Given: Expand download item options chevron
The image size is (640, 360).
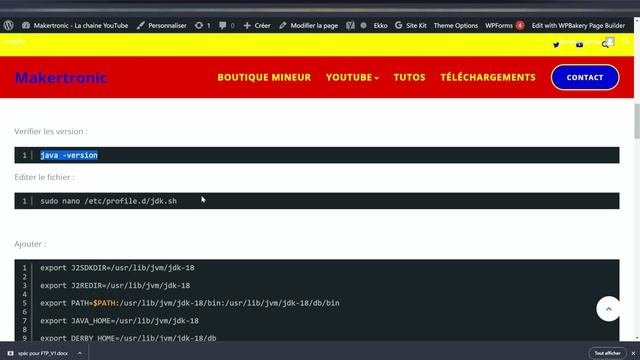Looking at the screenshot, I should coord(80,353).
